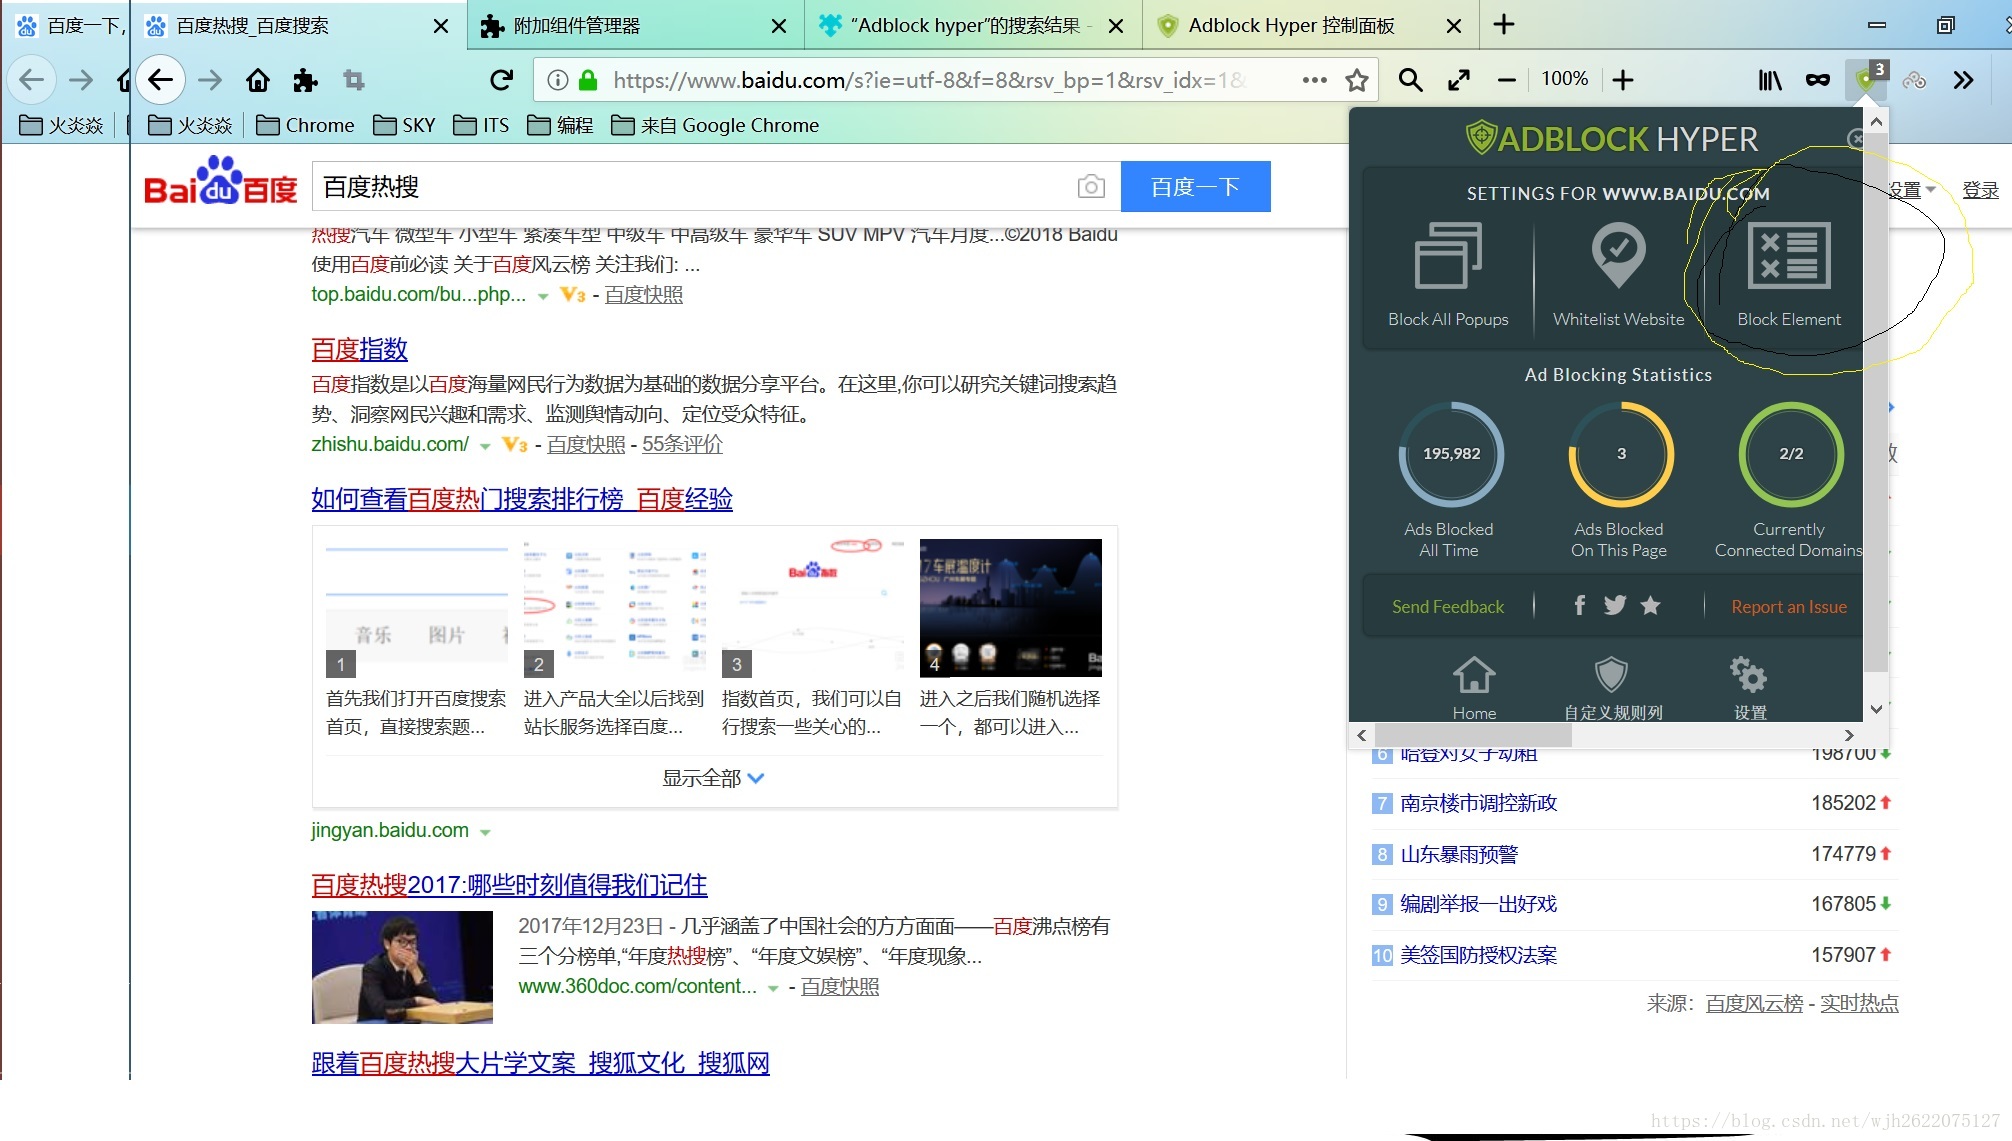Open the SKY bookmarks folder
Image resolution: width=2012 pixels, height=1141 pixels.
tap(403, 125)
